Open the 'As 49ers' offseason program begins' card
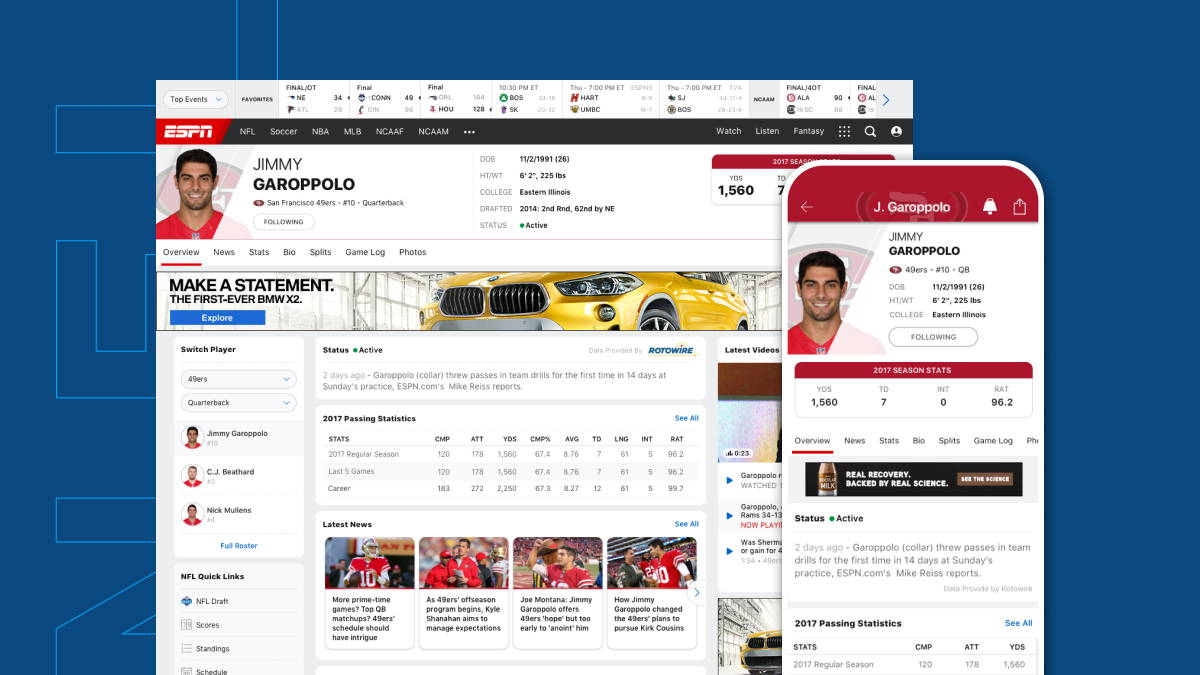The image size is (1200, 675). click(x=464, y=593)
